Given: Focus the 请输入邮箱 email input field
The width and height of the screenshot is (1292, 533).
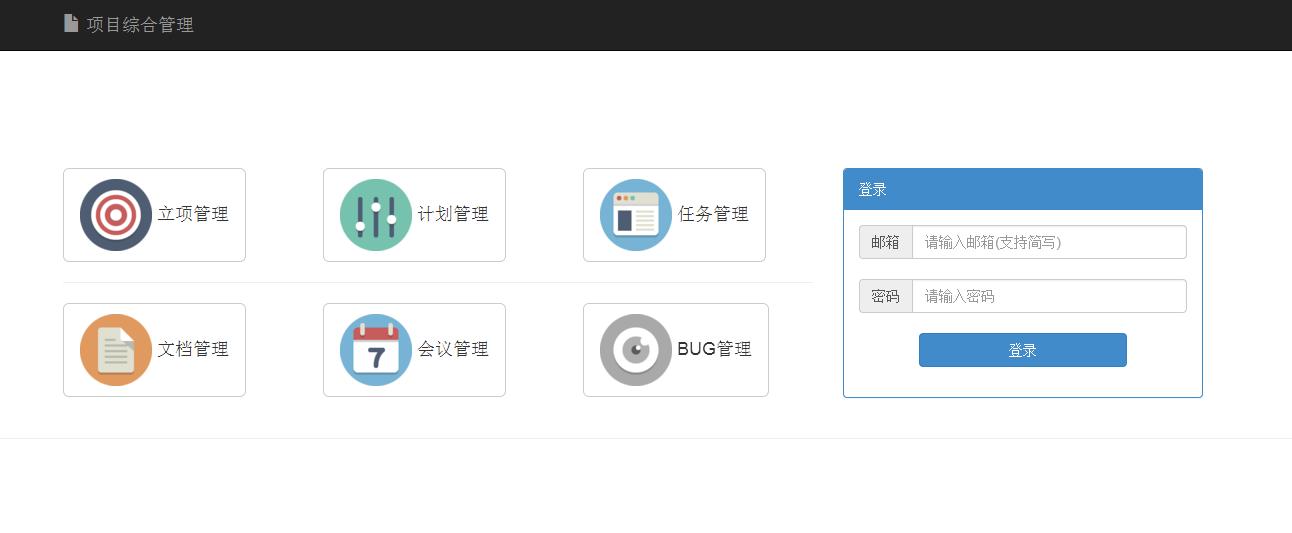Looking at the screenshot, I should (x=1049, y=242).
